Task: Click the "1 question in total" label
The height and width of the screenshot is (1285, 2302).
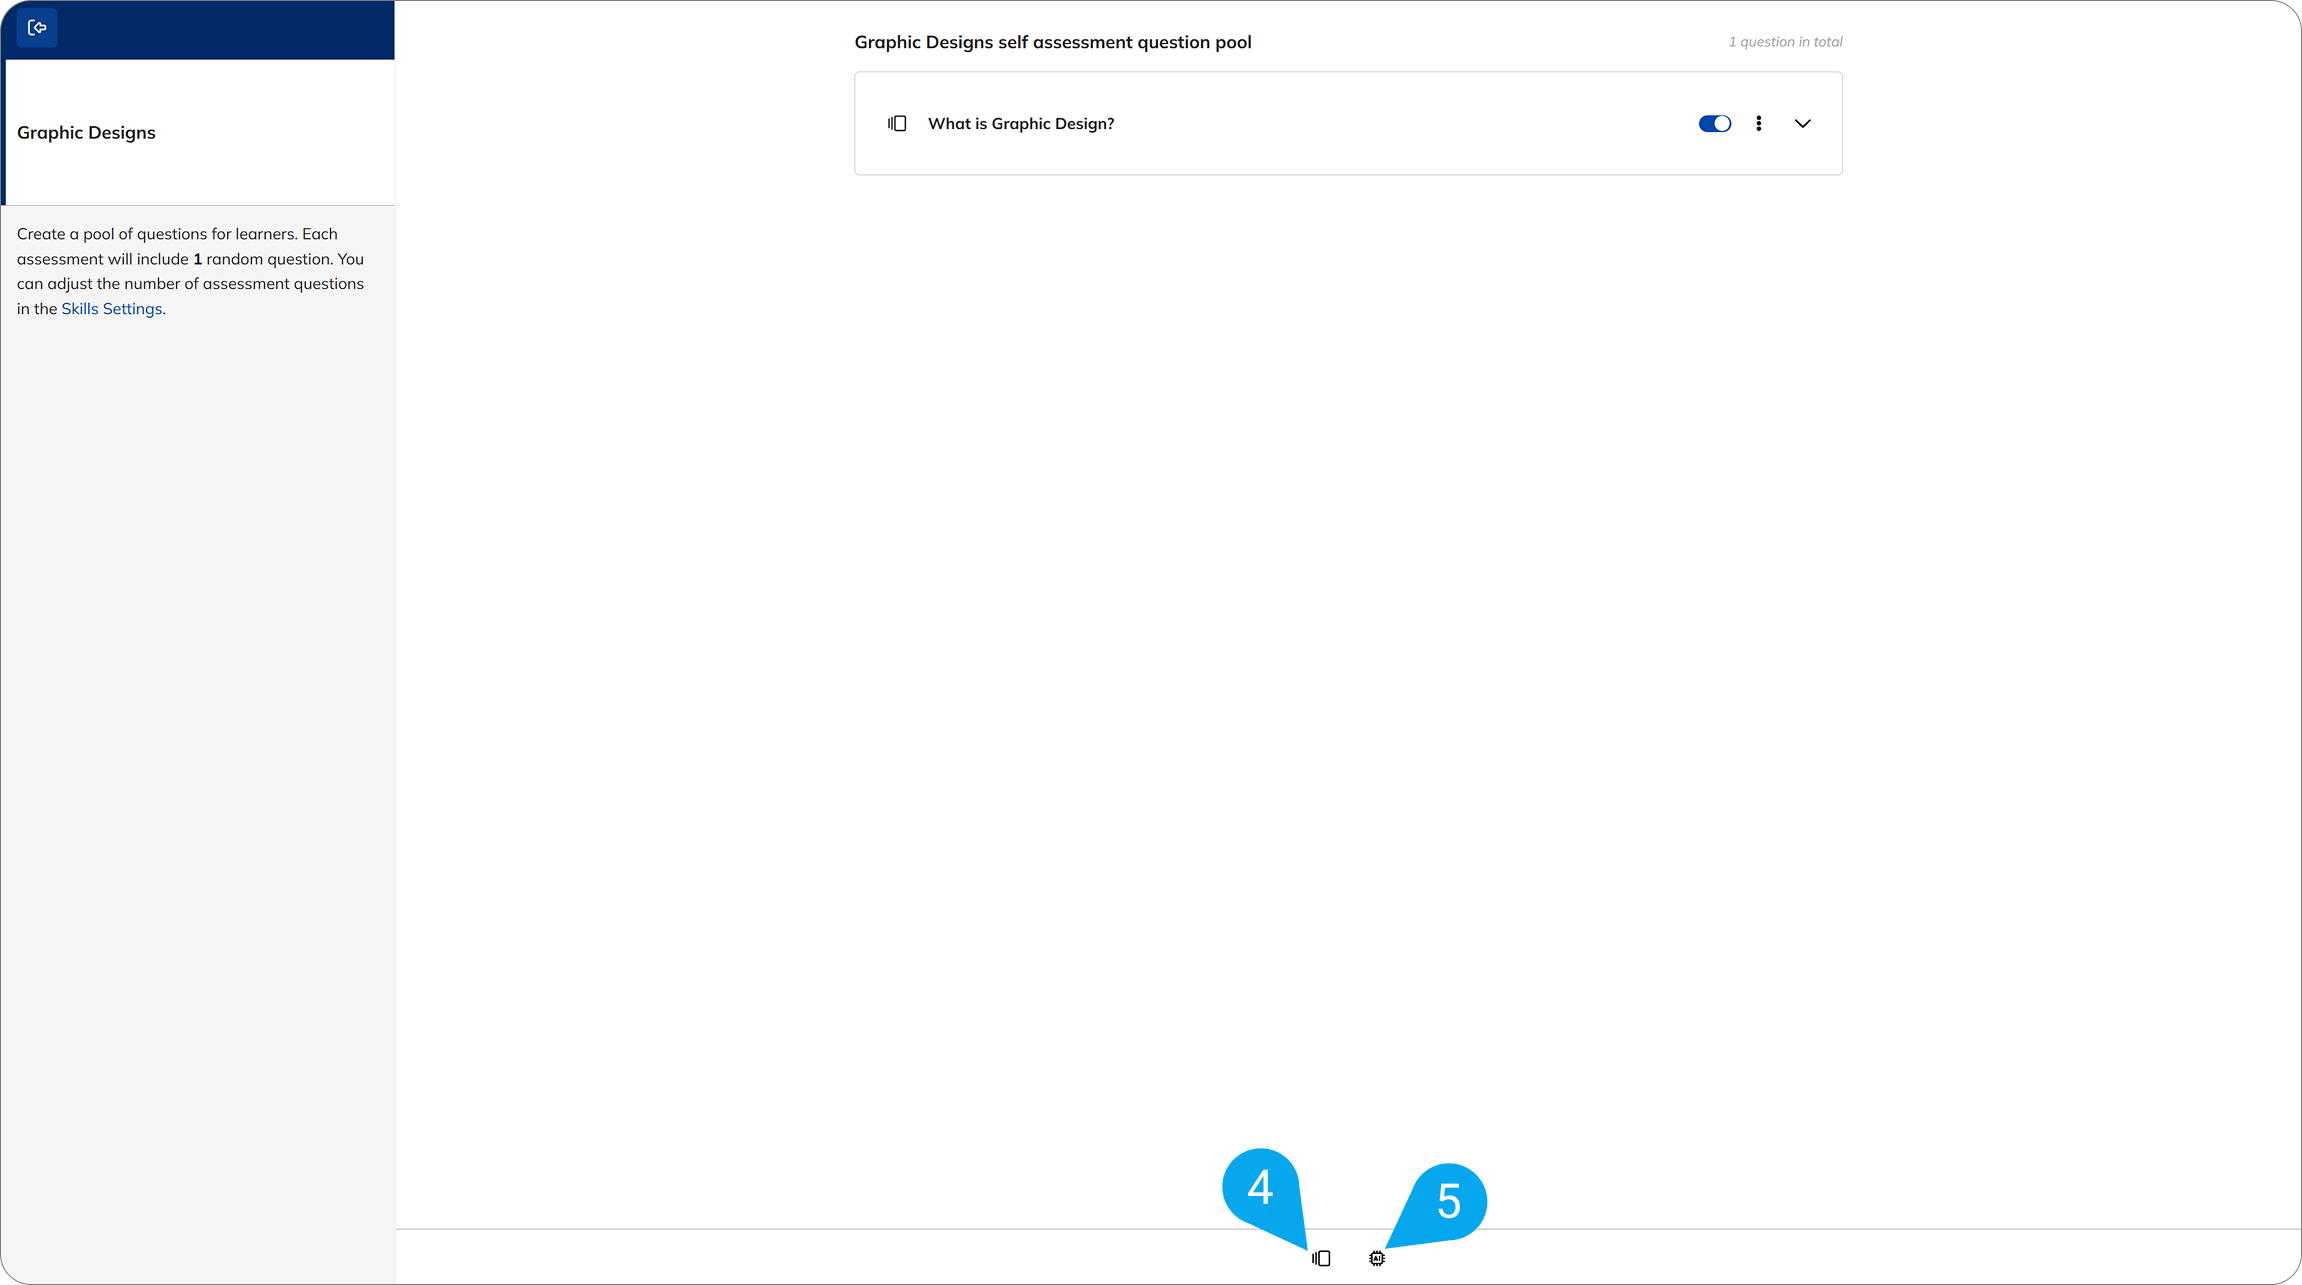Action: coord(1786,41)
